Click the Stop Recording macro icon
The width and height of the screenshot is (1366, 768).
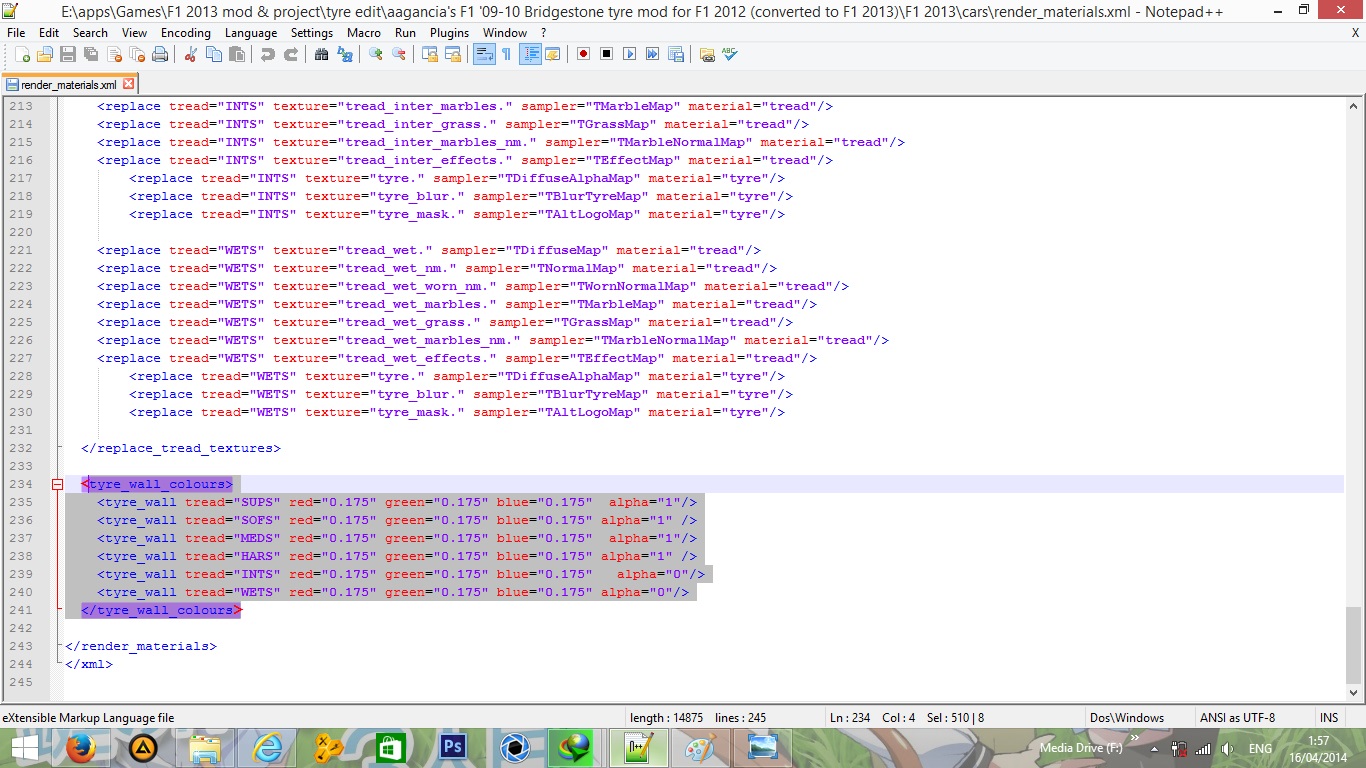(606, 54)
